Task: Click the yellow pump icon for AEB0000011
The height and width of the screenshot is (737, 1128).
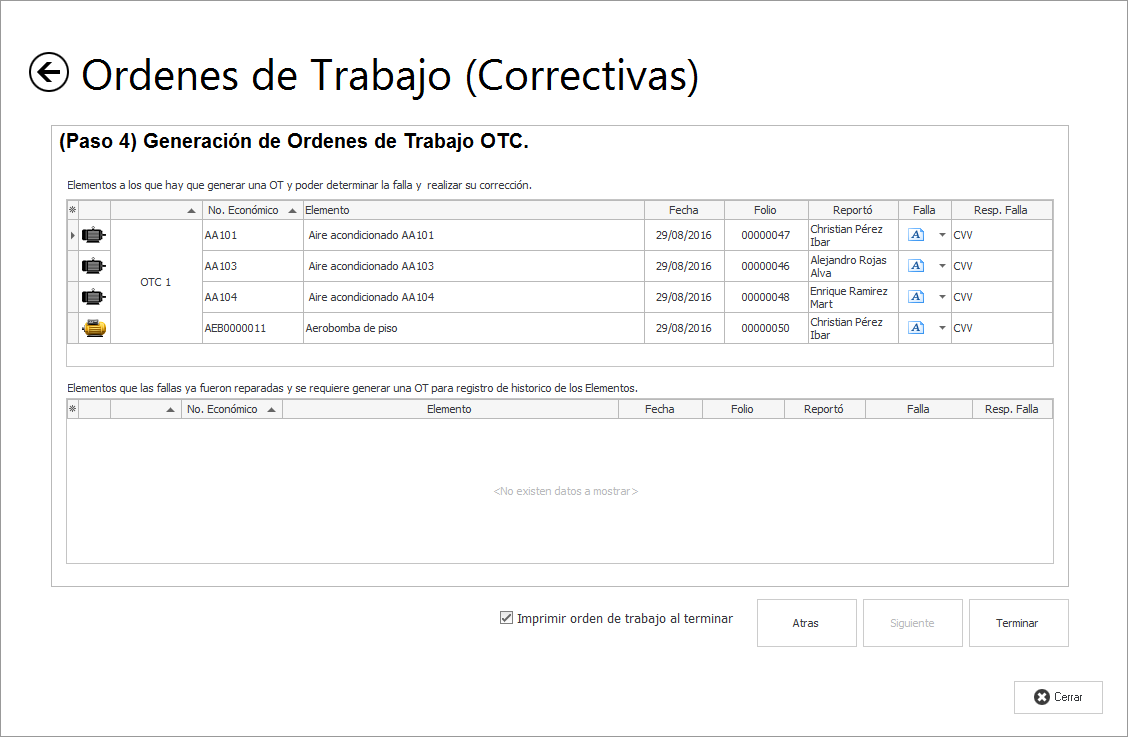Action: pos(93,328)
